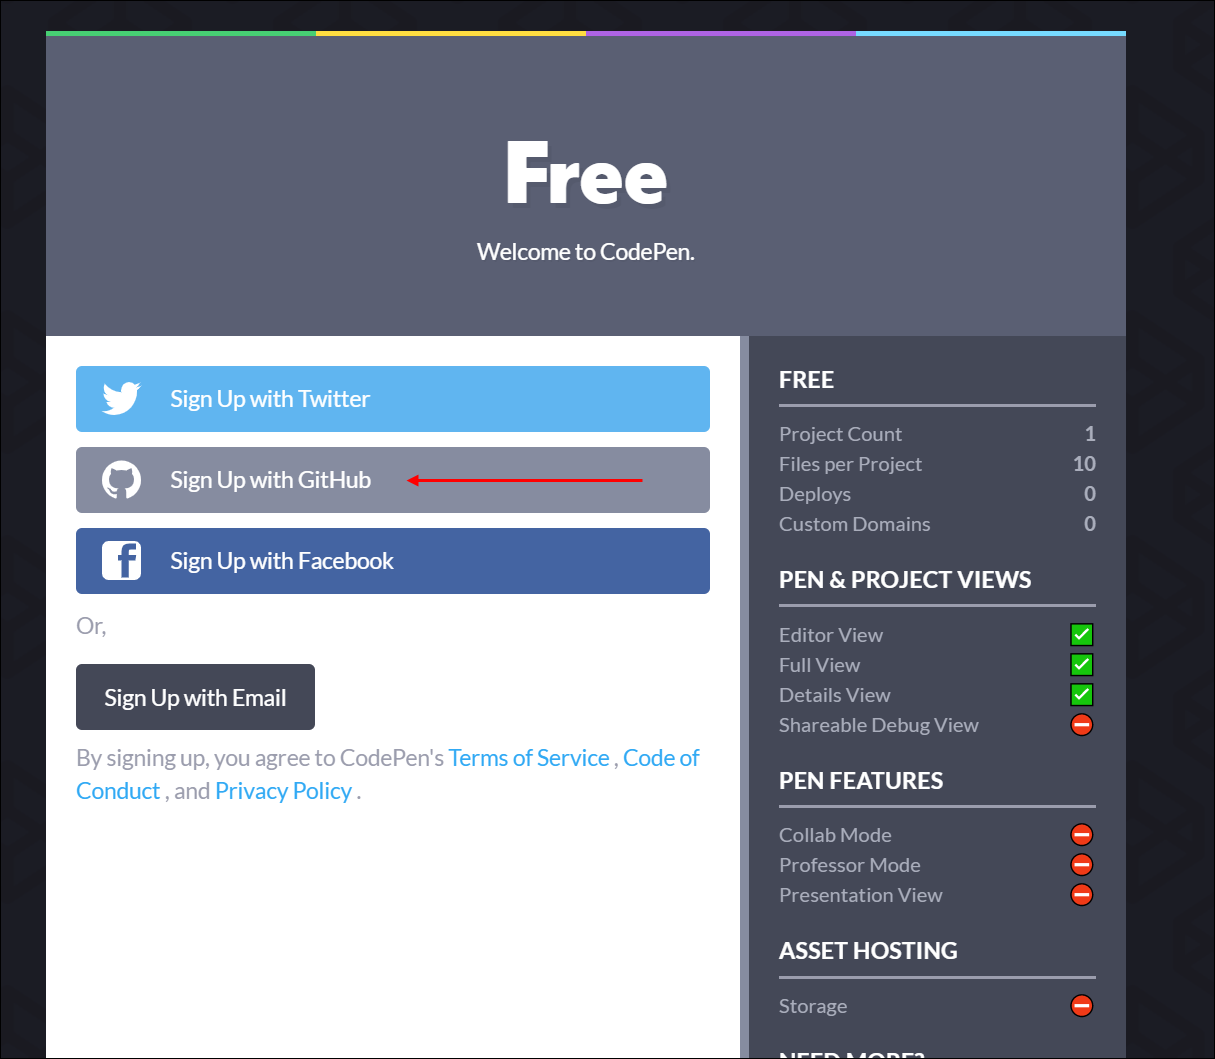The height and width of the screenshot is (1059, 1215).
Task: Click the green check for Full View
Action: point(1082,665)
